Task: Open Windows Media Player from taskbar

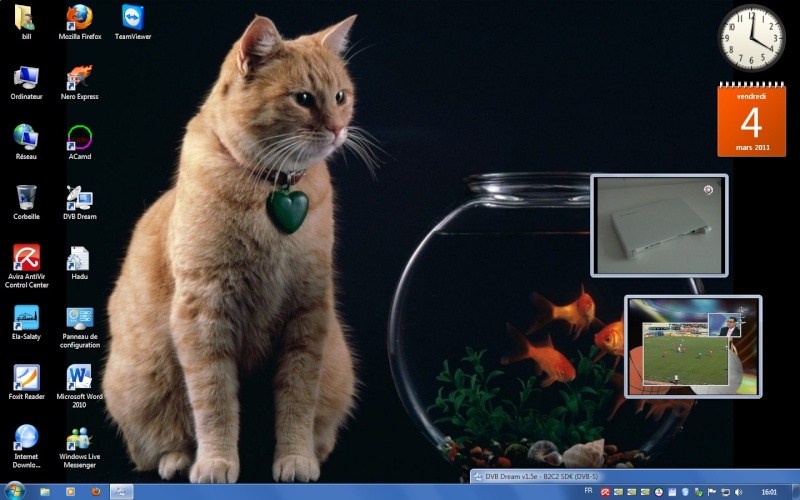Action: point(70,492)
